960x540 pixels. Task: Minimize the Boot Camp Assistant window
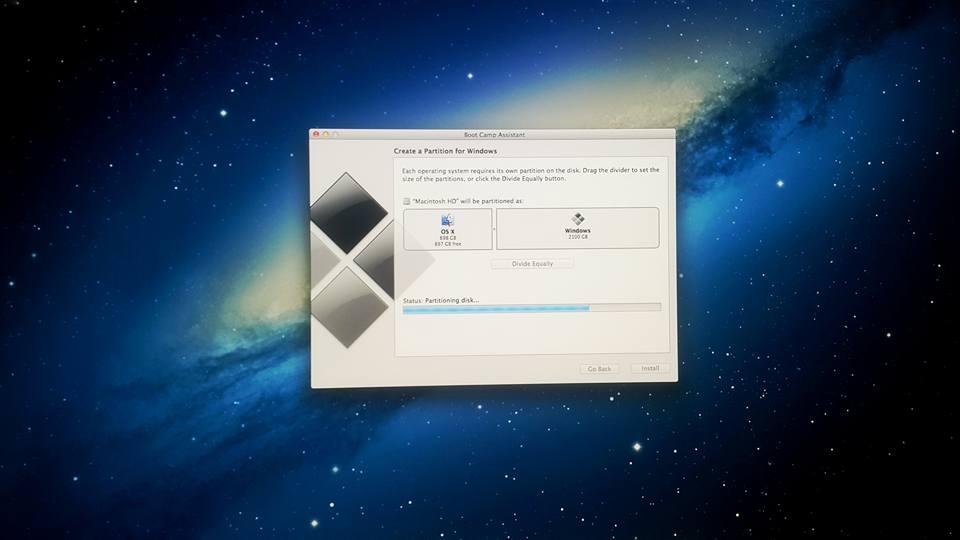[326, 134]
